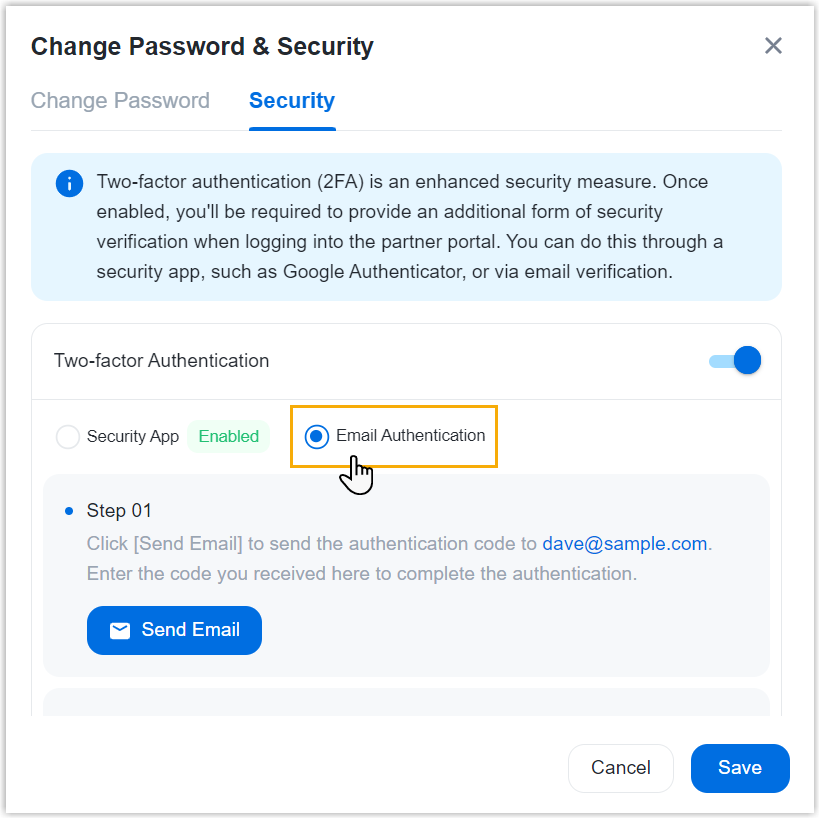Click the green Enabled badge

[228, 436]
